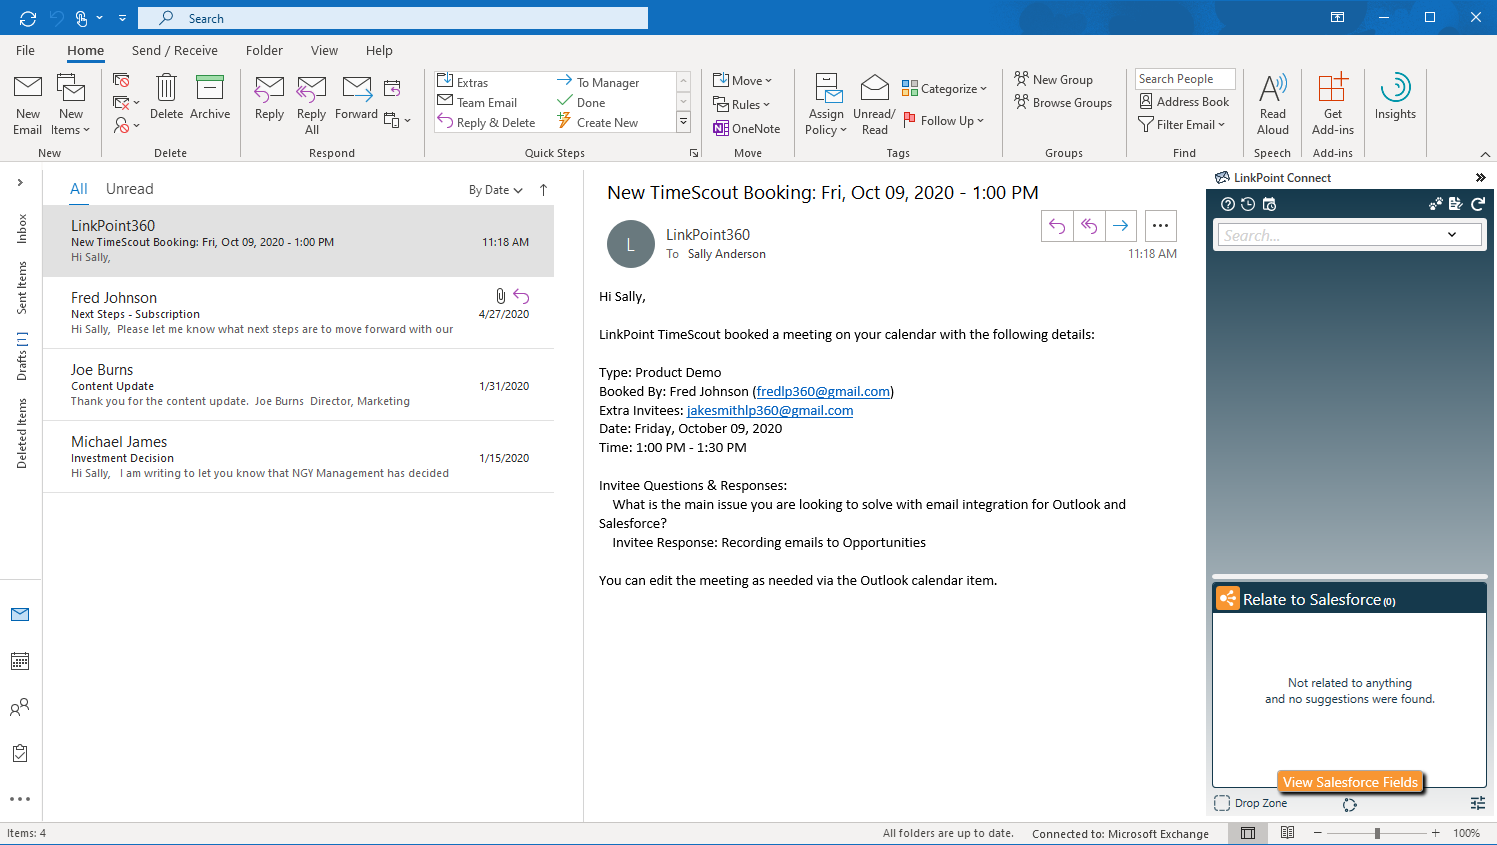Viewport: 1497px width, 845px height.
Task: Refresh the LinkPoint Connect panel
Action: [x=1477, y=204]
